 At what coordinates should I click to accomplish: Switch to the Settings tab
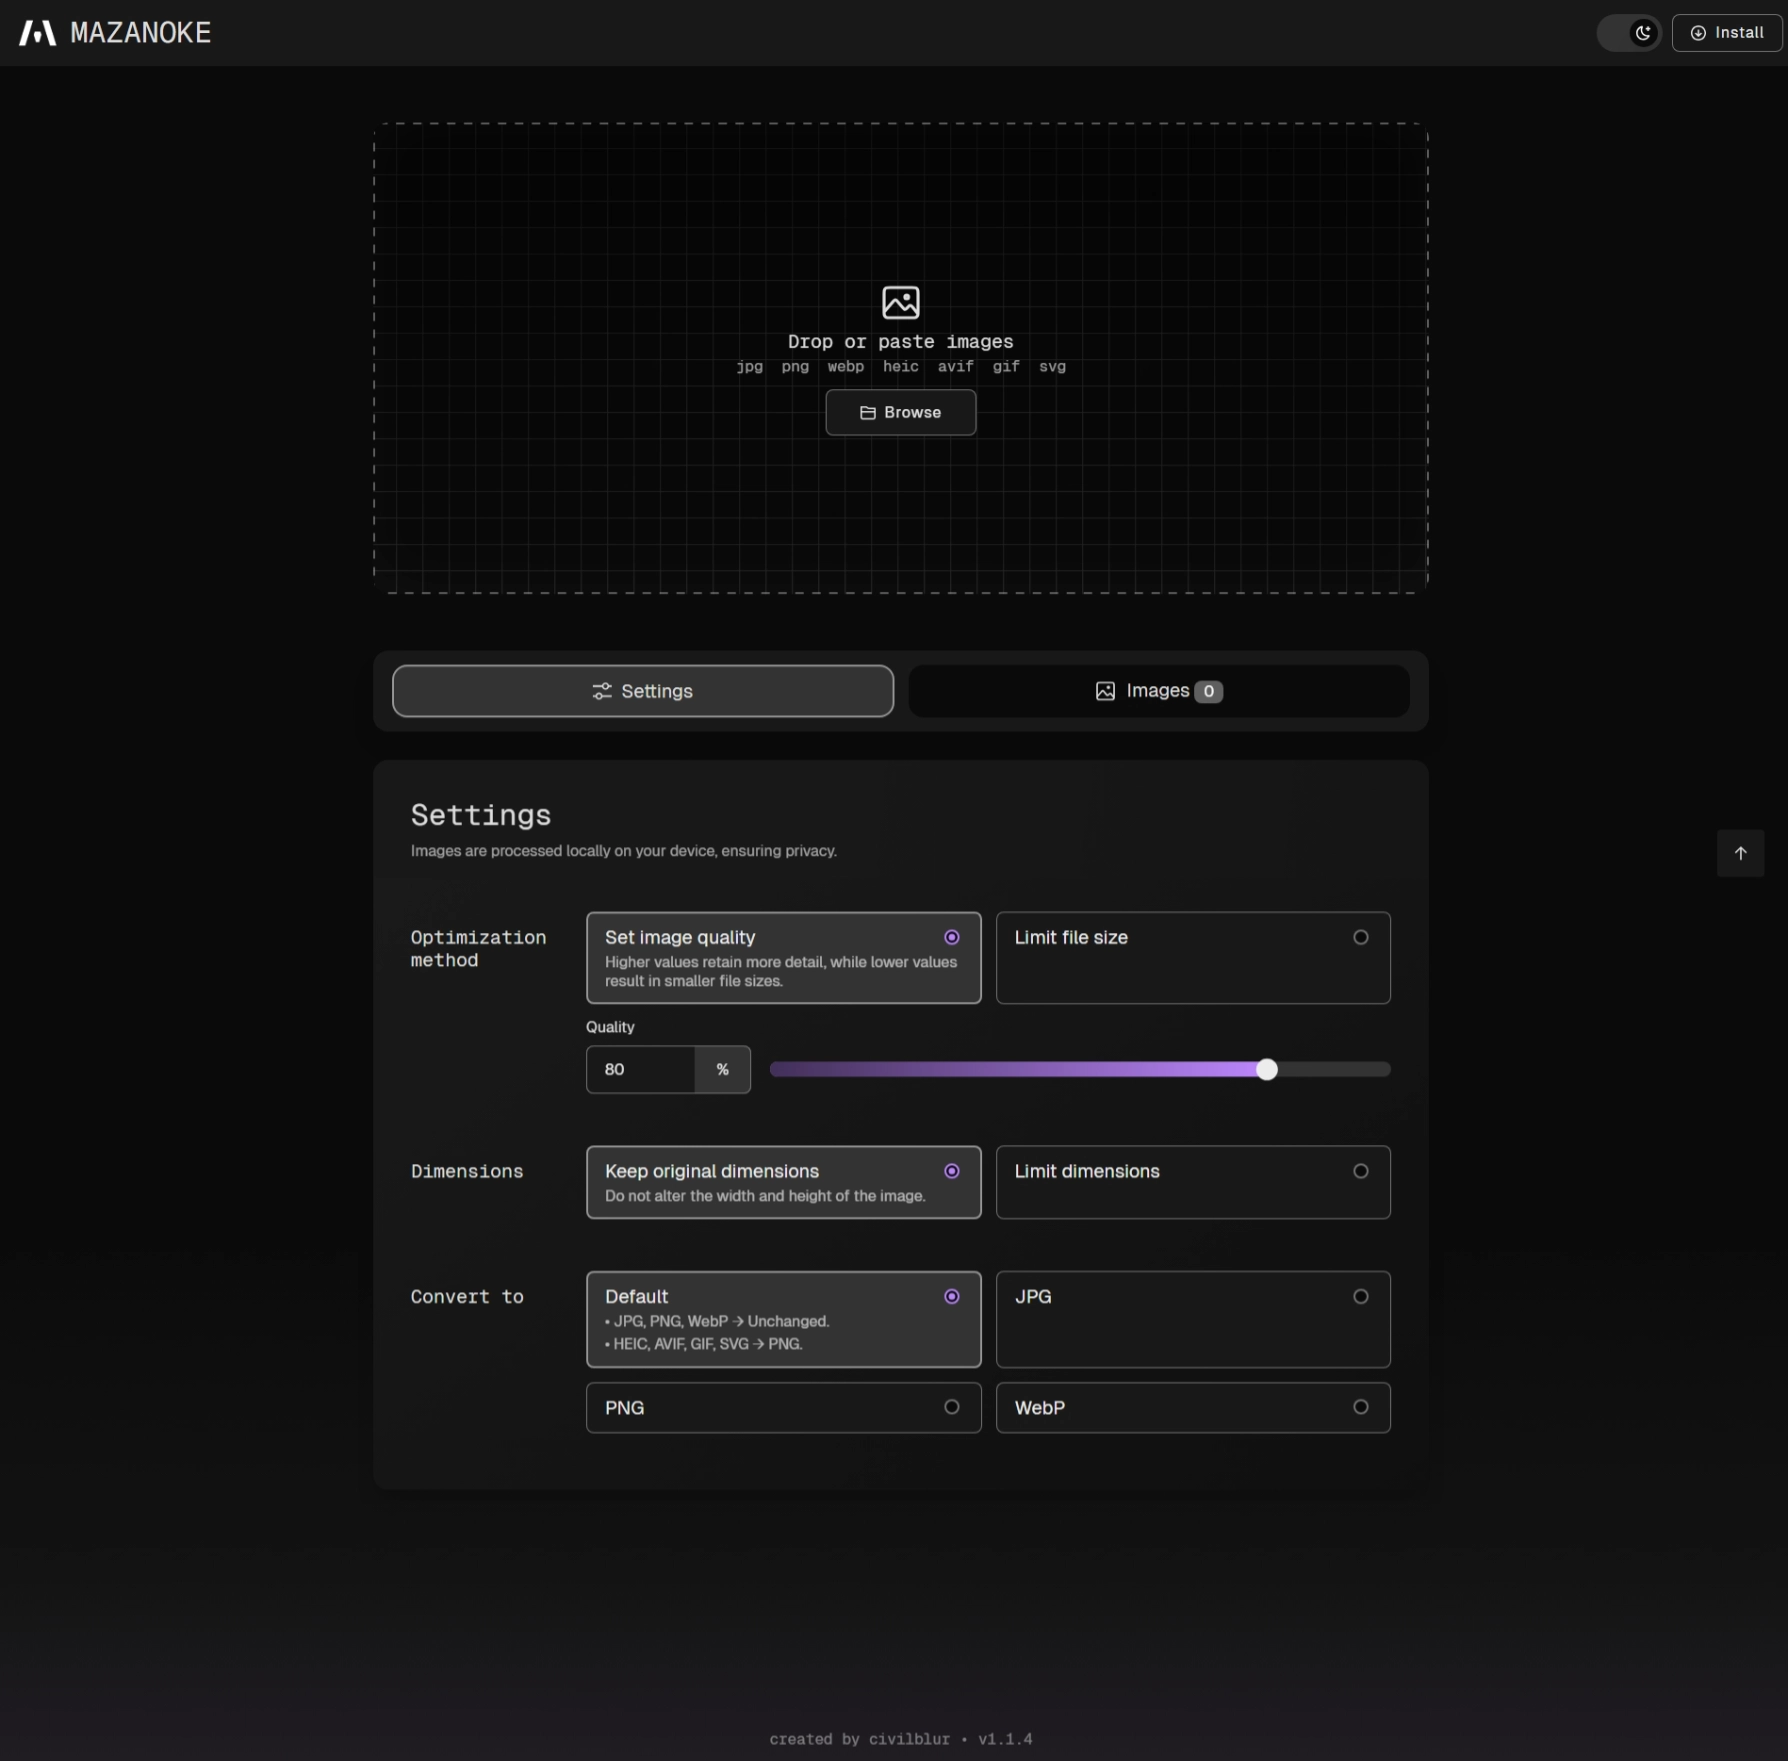(x=643, y=691)
